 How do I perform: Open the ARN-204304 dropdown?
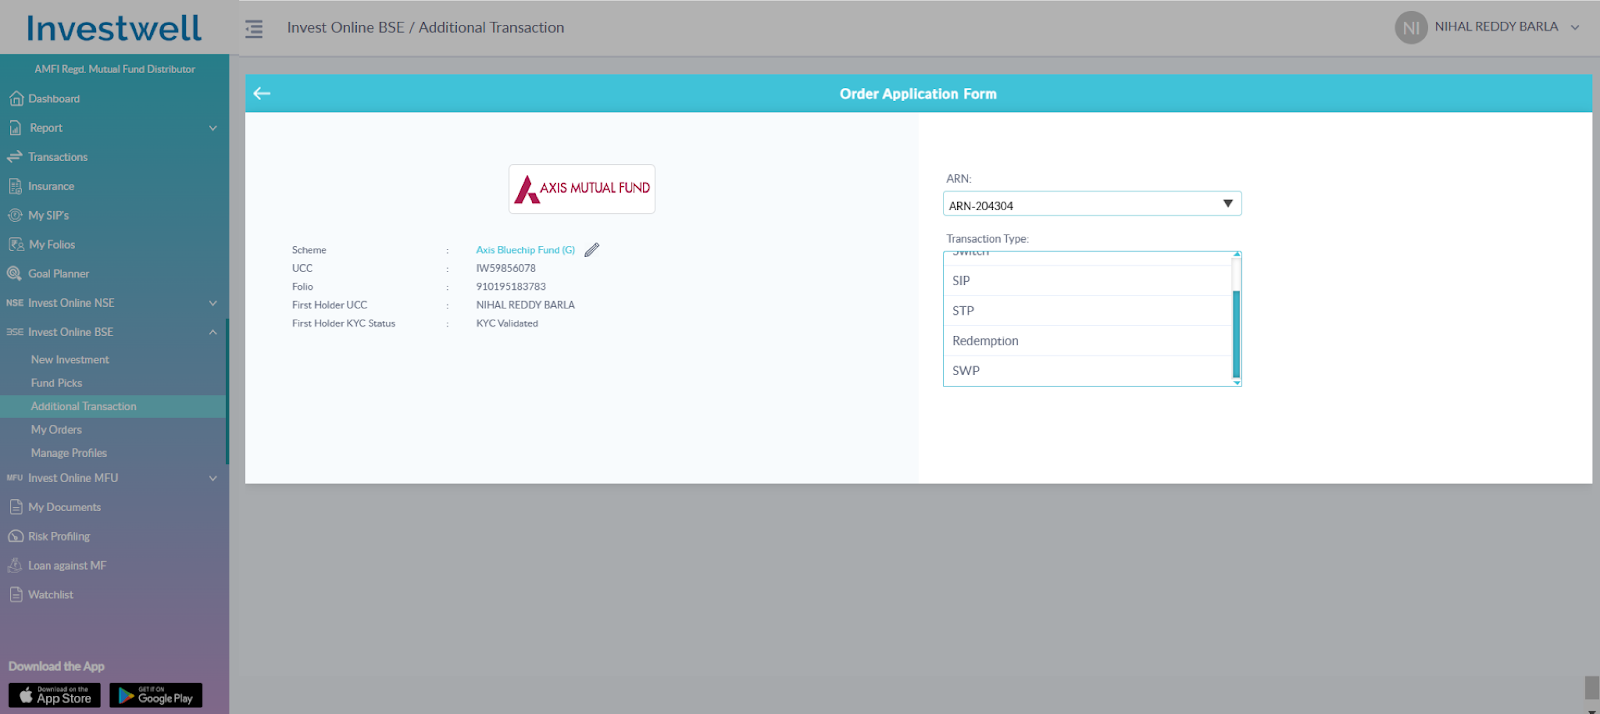point(1092,204)
